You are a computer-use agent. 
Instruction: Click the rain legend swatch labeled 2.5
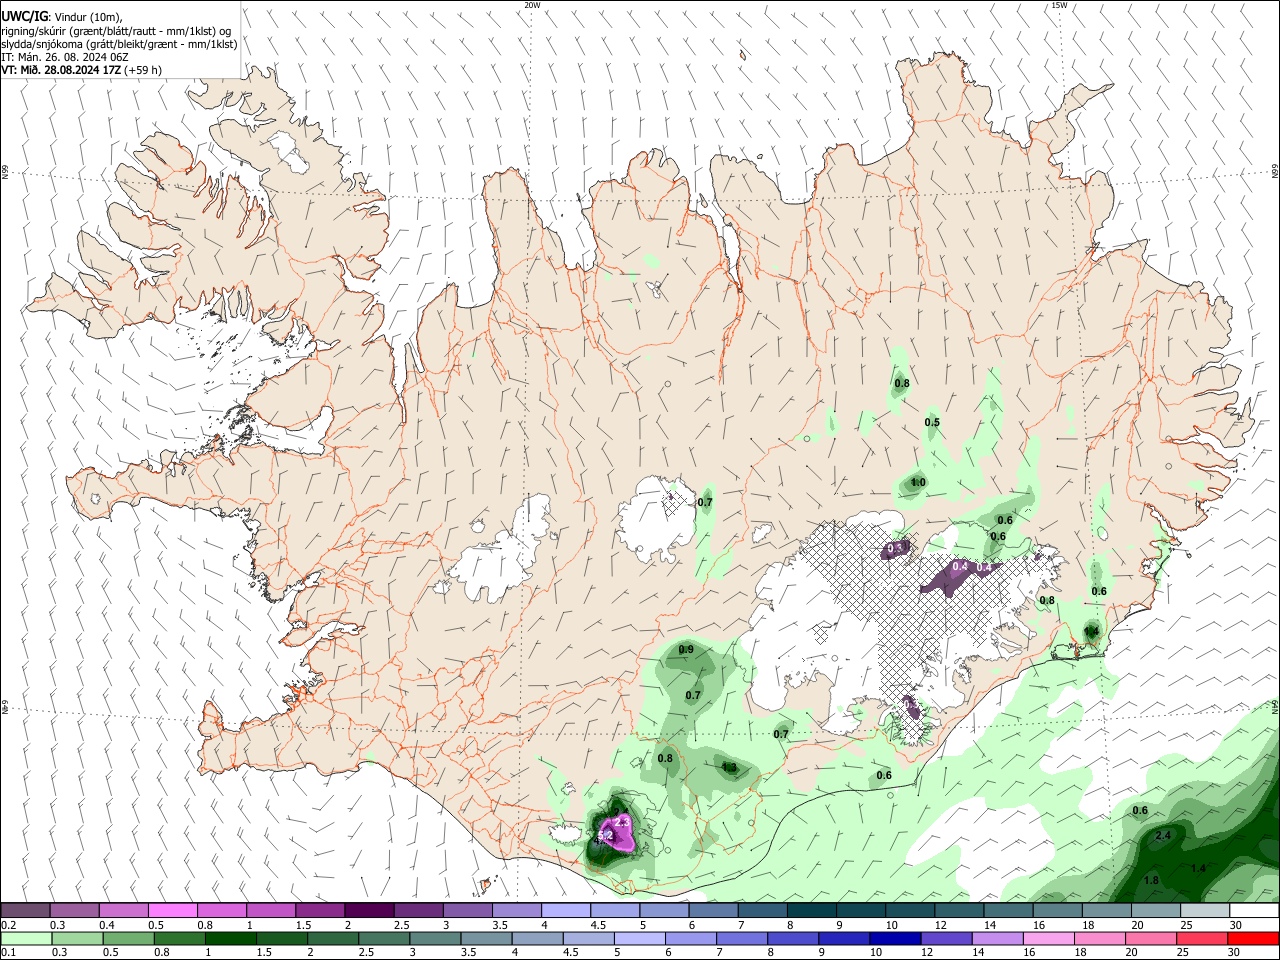point(383,938)
